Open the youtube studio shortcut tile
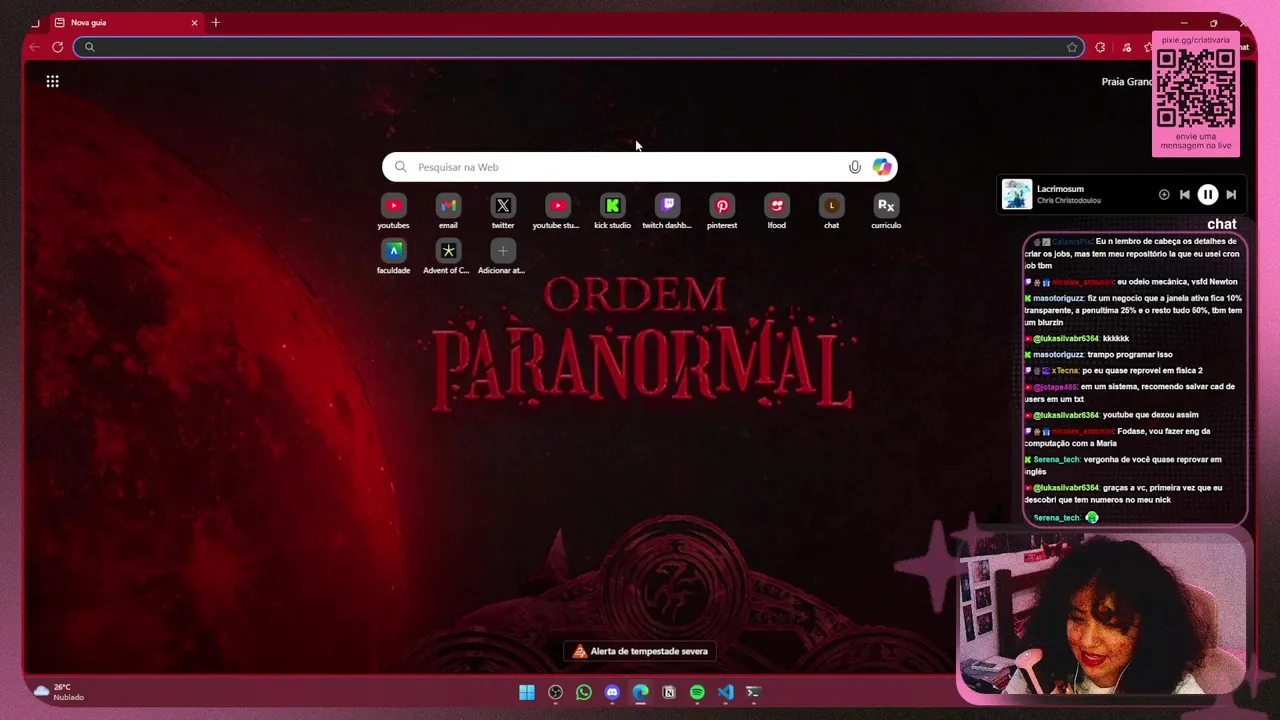 click(557, 211)
